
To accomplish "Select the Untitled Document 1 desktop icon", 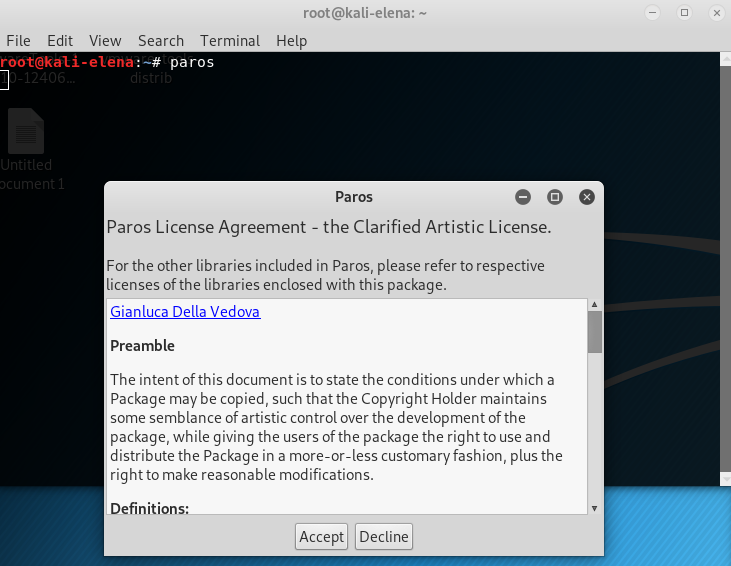I will (26, 149).
